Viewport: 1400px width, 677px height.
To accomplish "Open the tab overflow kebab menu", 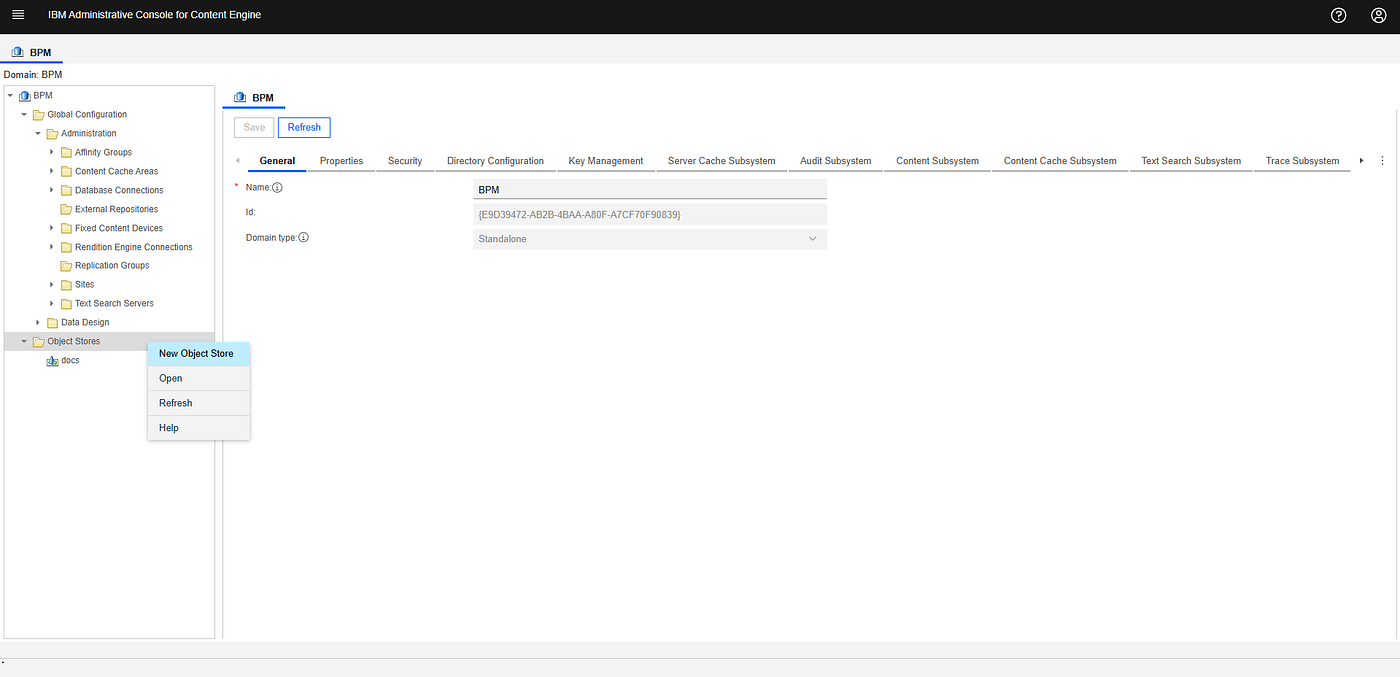I will tap(1383, 160).
